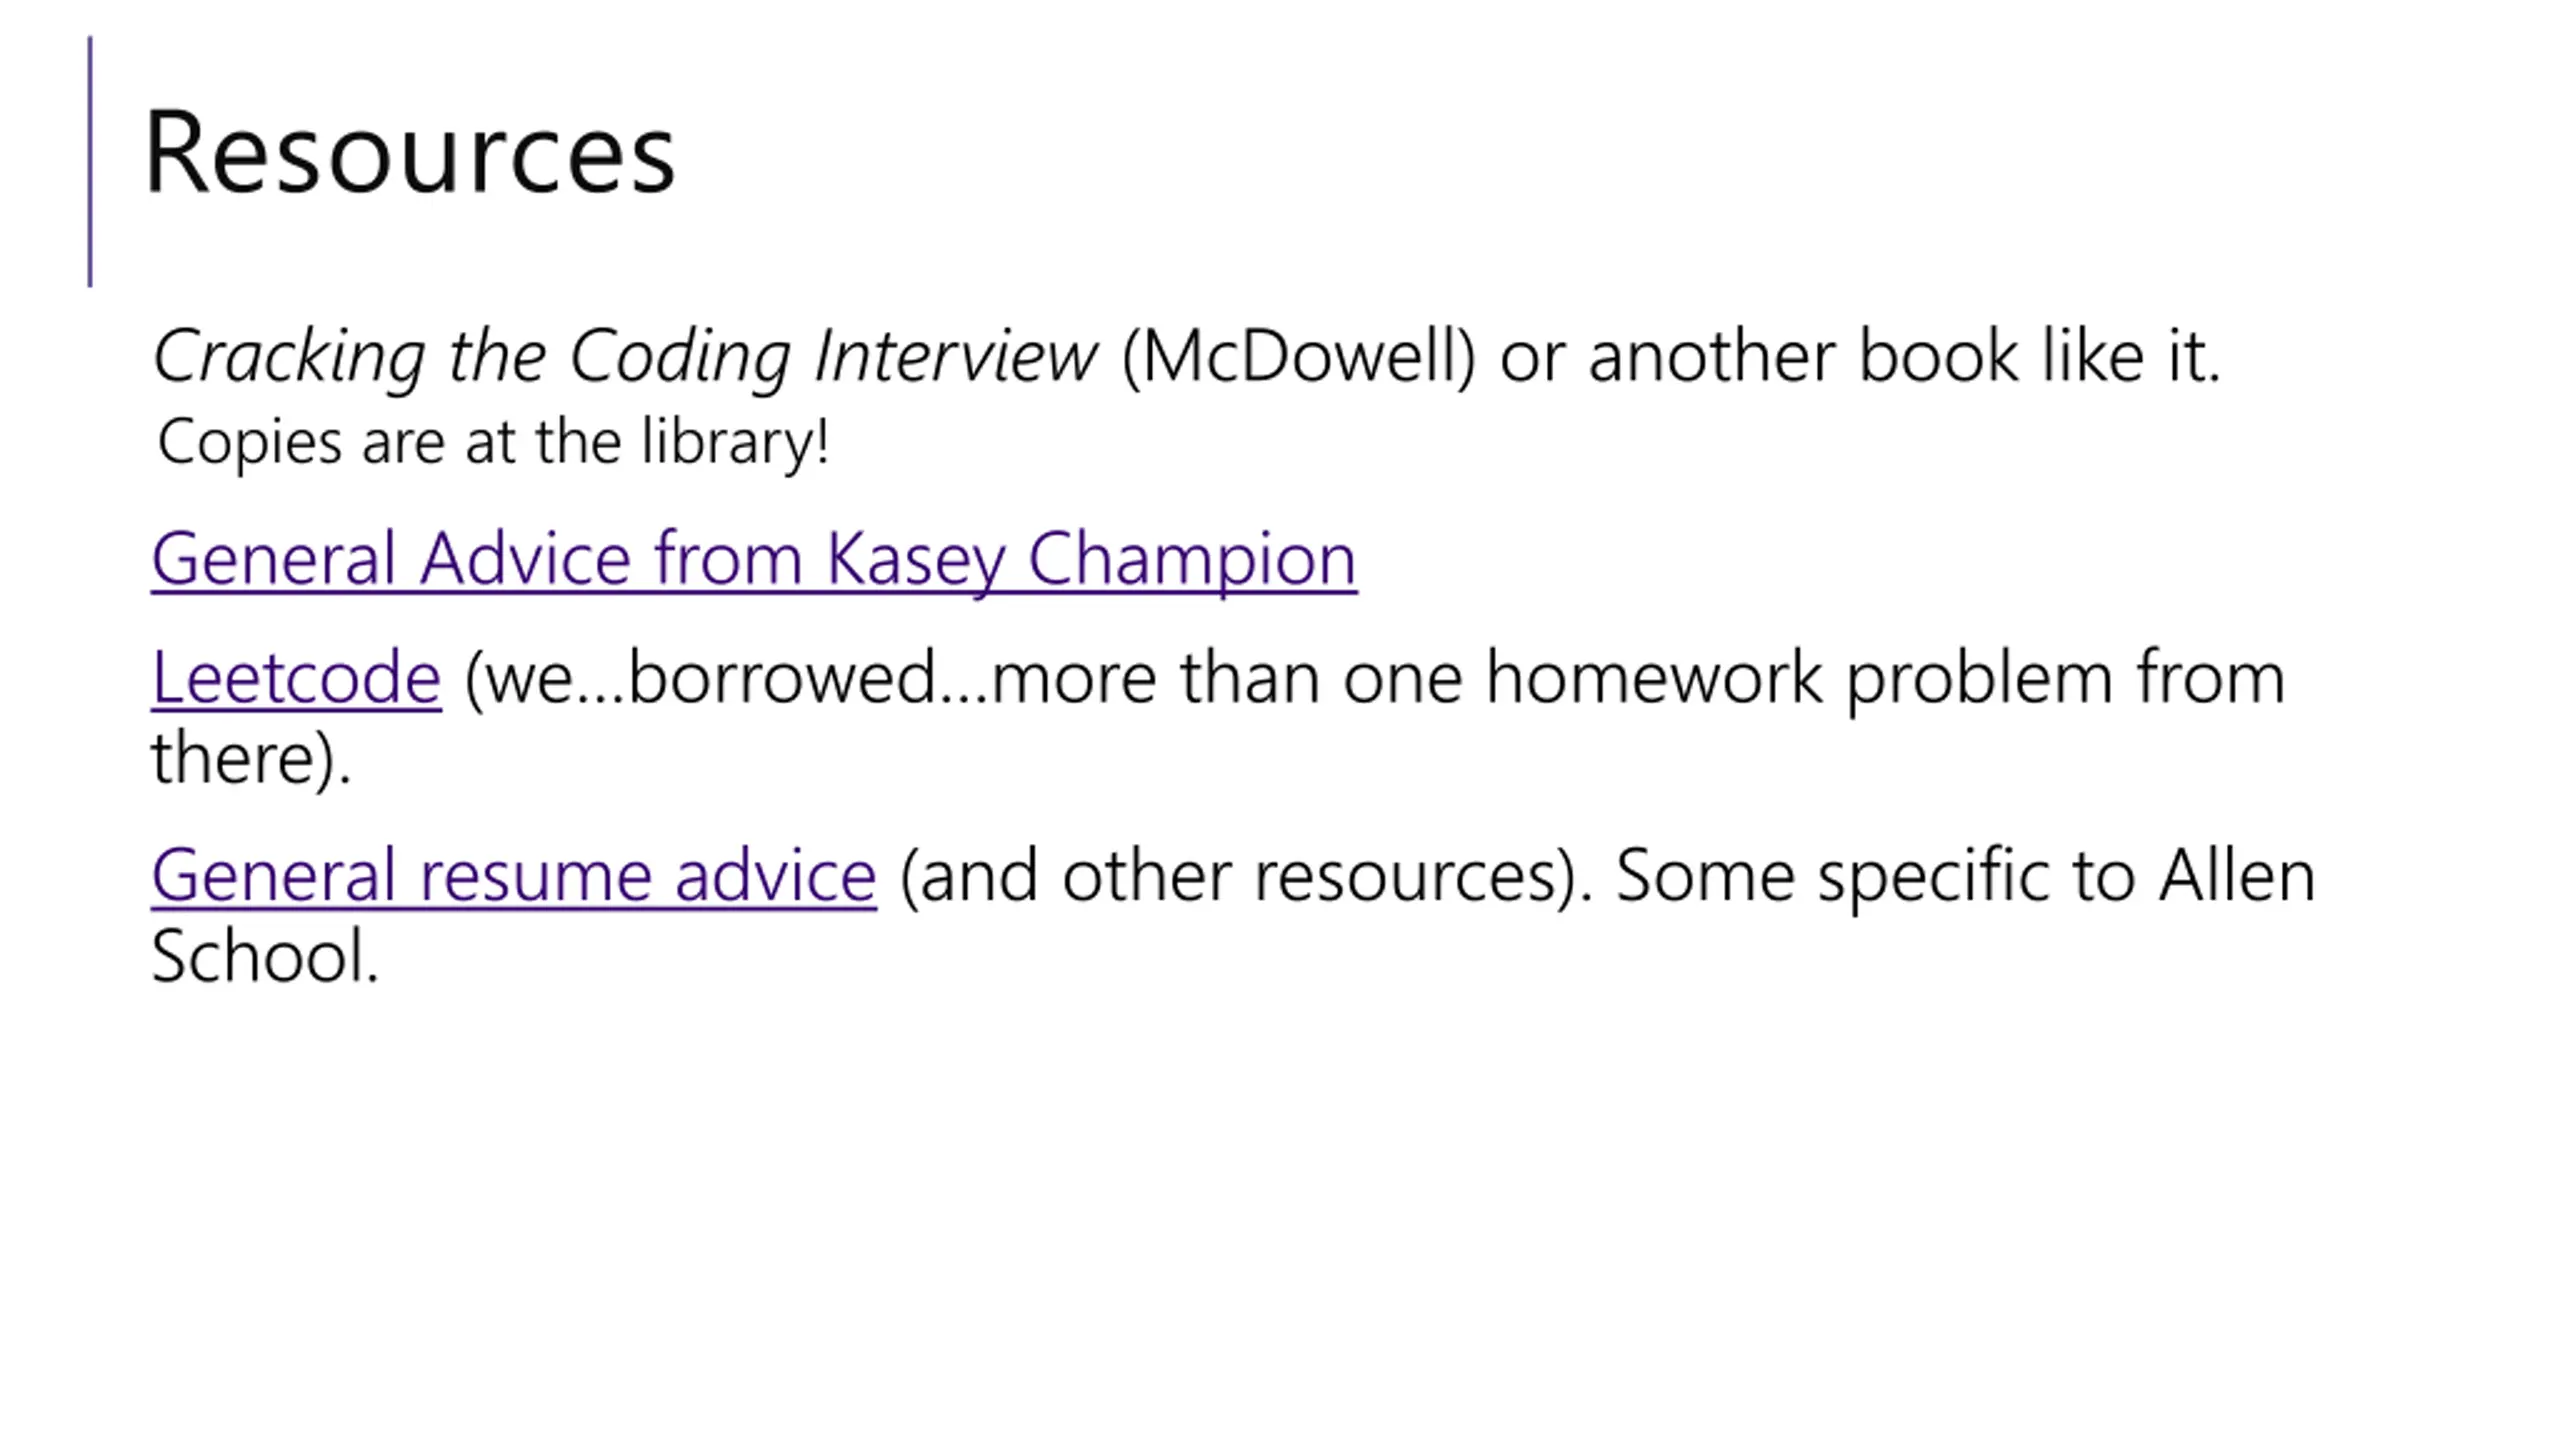Click the word 'library!' in the sub-bullet
This screenshot has width=2560, height=1440.
click(735, 442)
